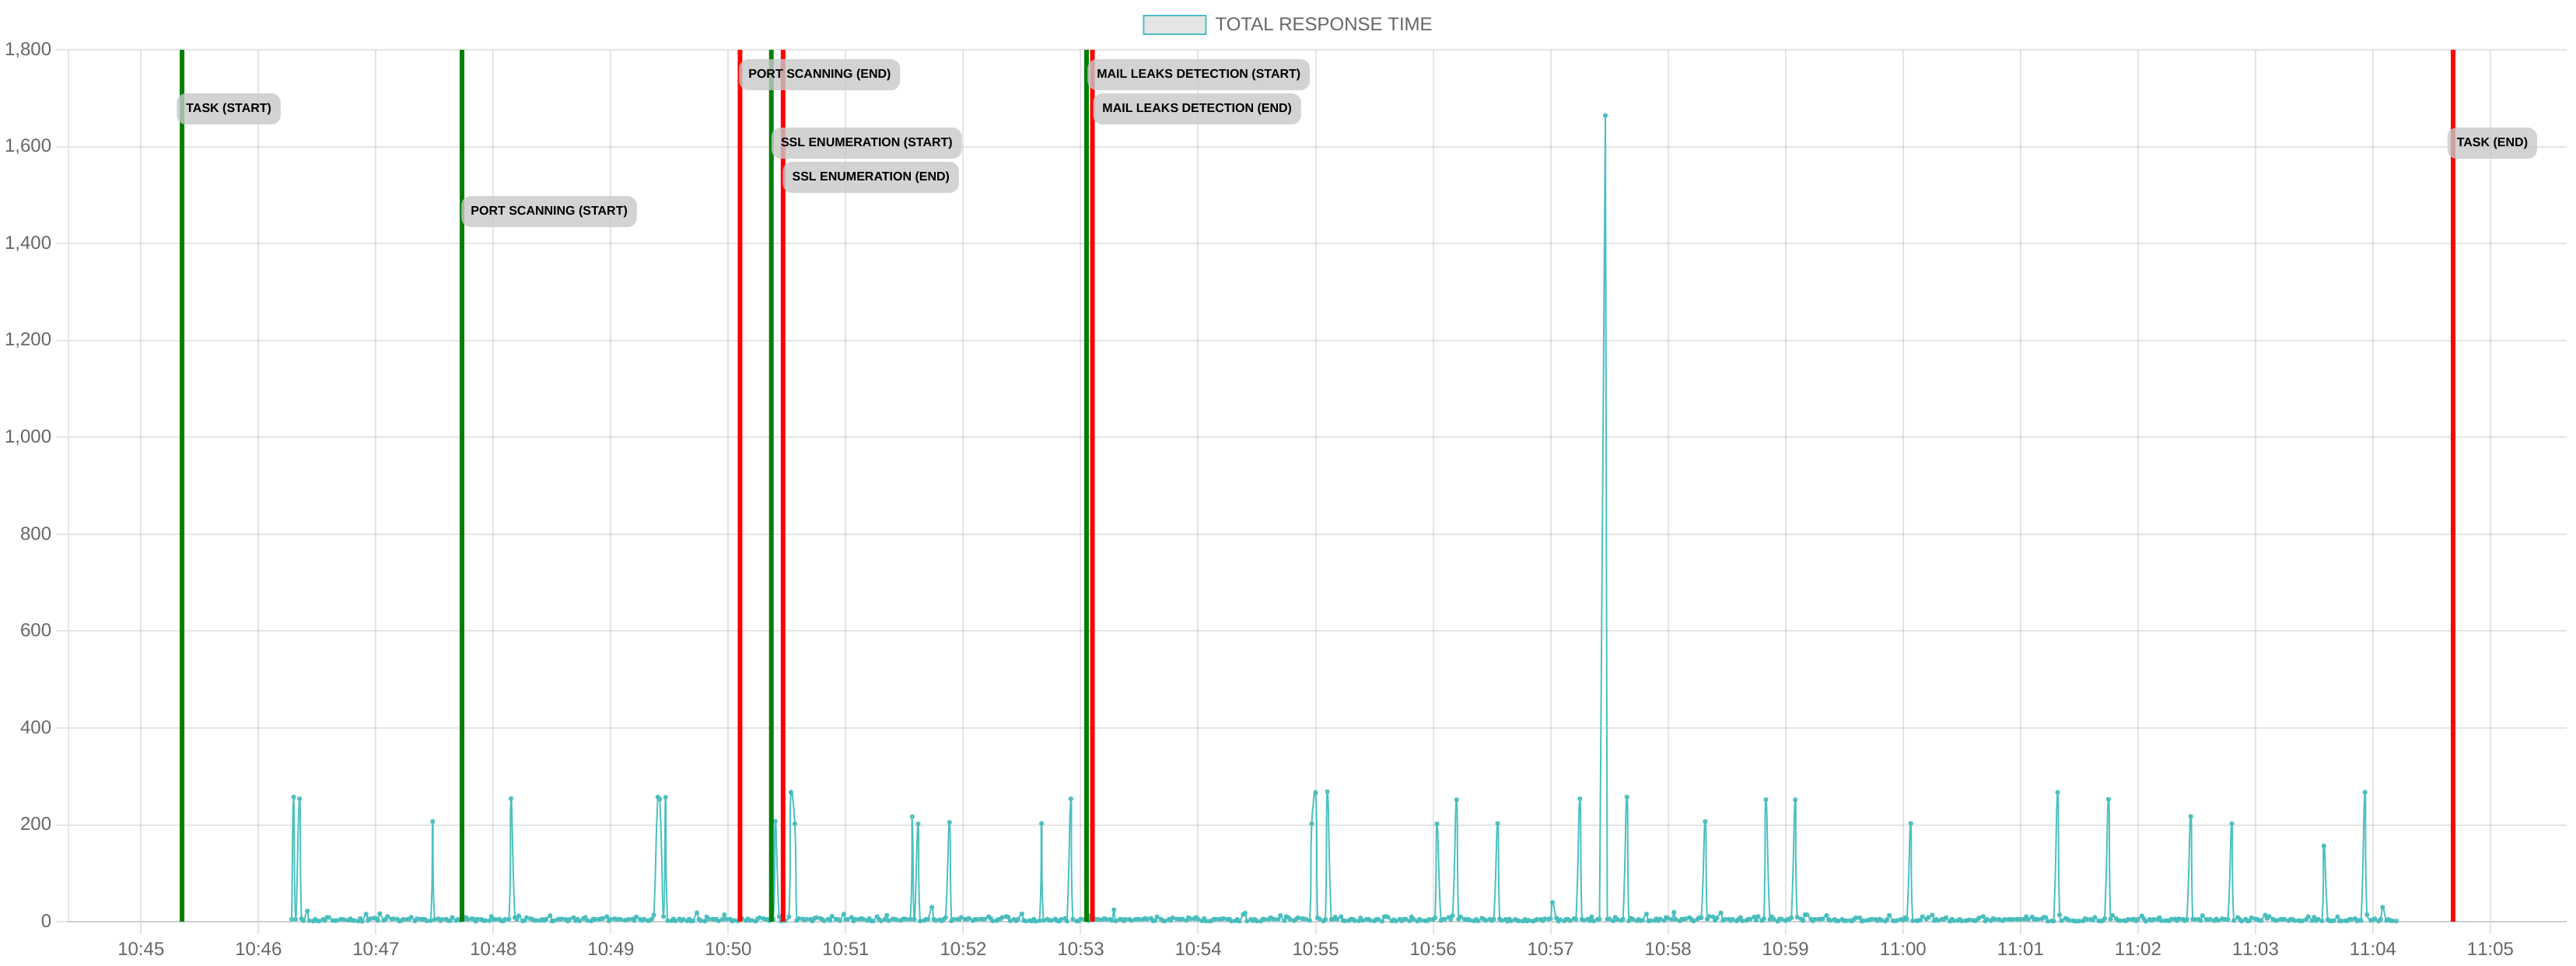Click the highest spike data point near 10:57
The height and width of the screenshot is (966, 2576).
tap(1605, 116)
